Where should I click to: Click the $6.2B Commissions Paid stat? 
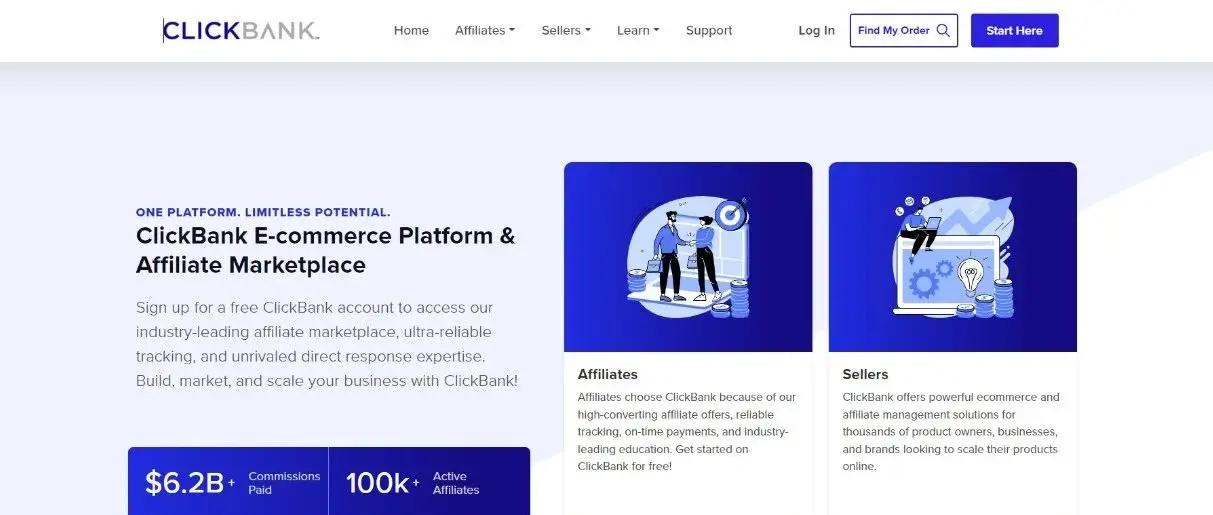230,483
